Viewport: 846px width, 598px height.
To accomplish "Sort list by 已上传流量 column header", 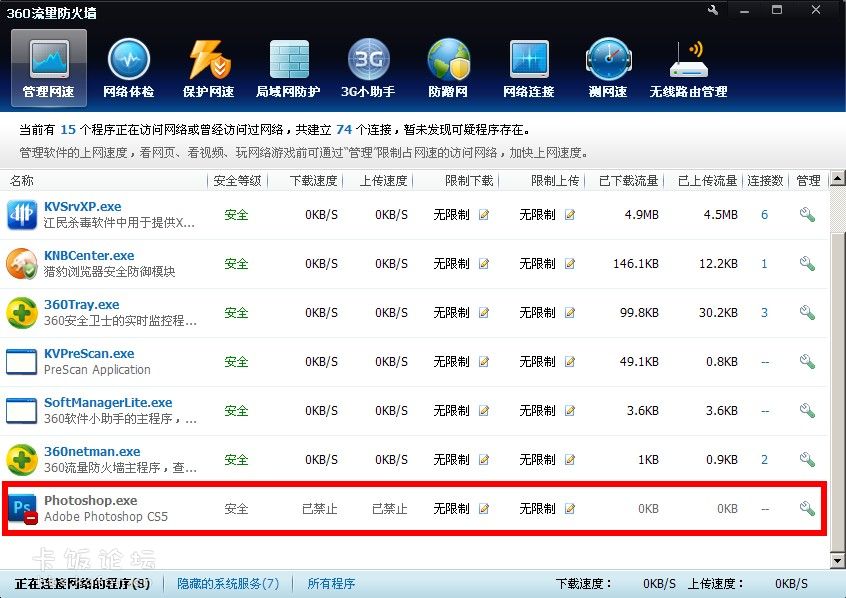I will pyautogui.click(x=707, y=181).
